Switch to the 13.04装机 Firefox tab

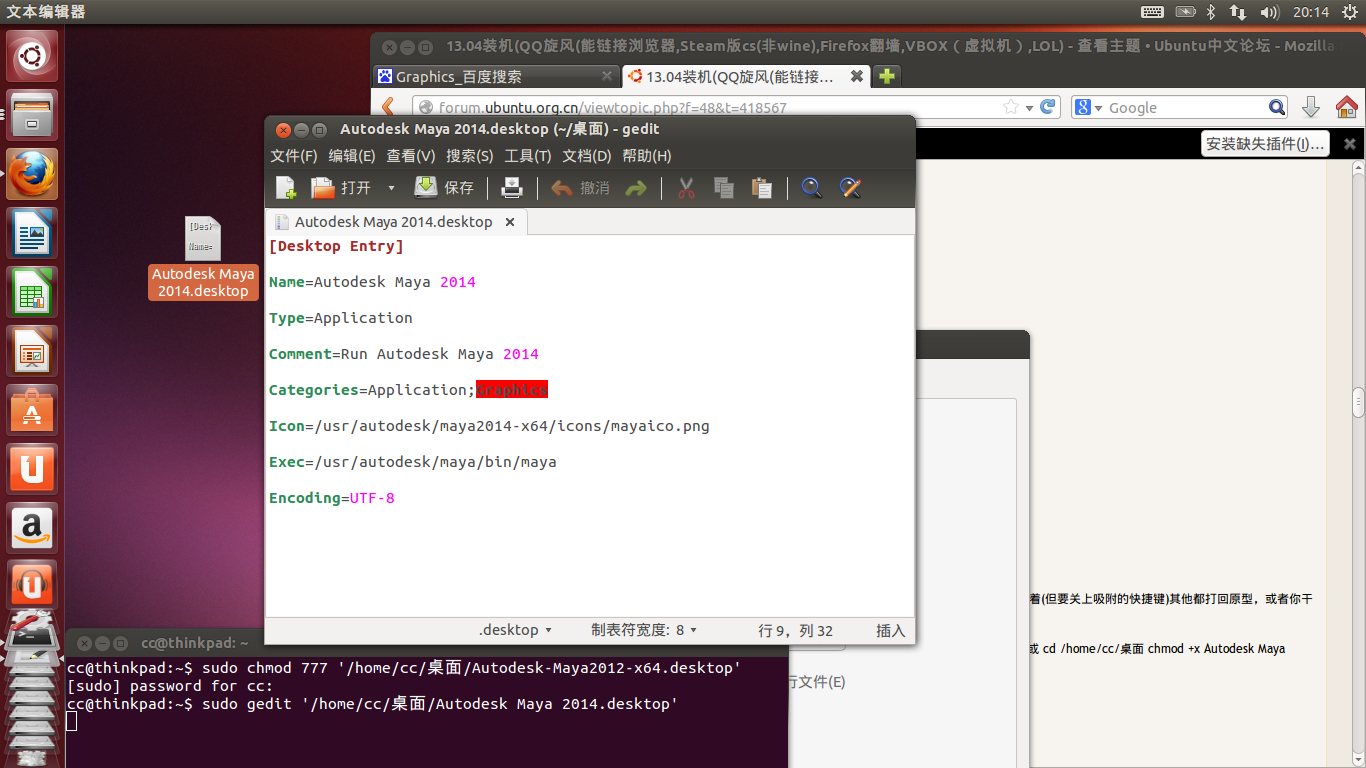[x=745, y=76]
